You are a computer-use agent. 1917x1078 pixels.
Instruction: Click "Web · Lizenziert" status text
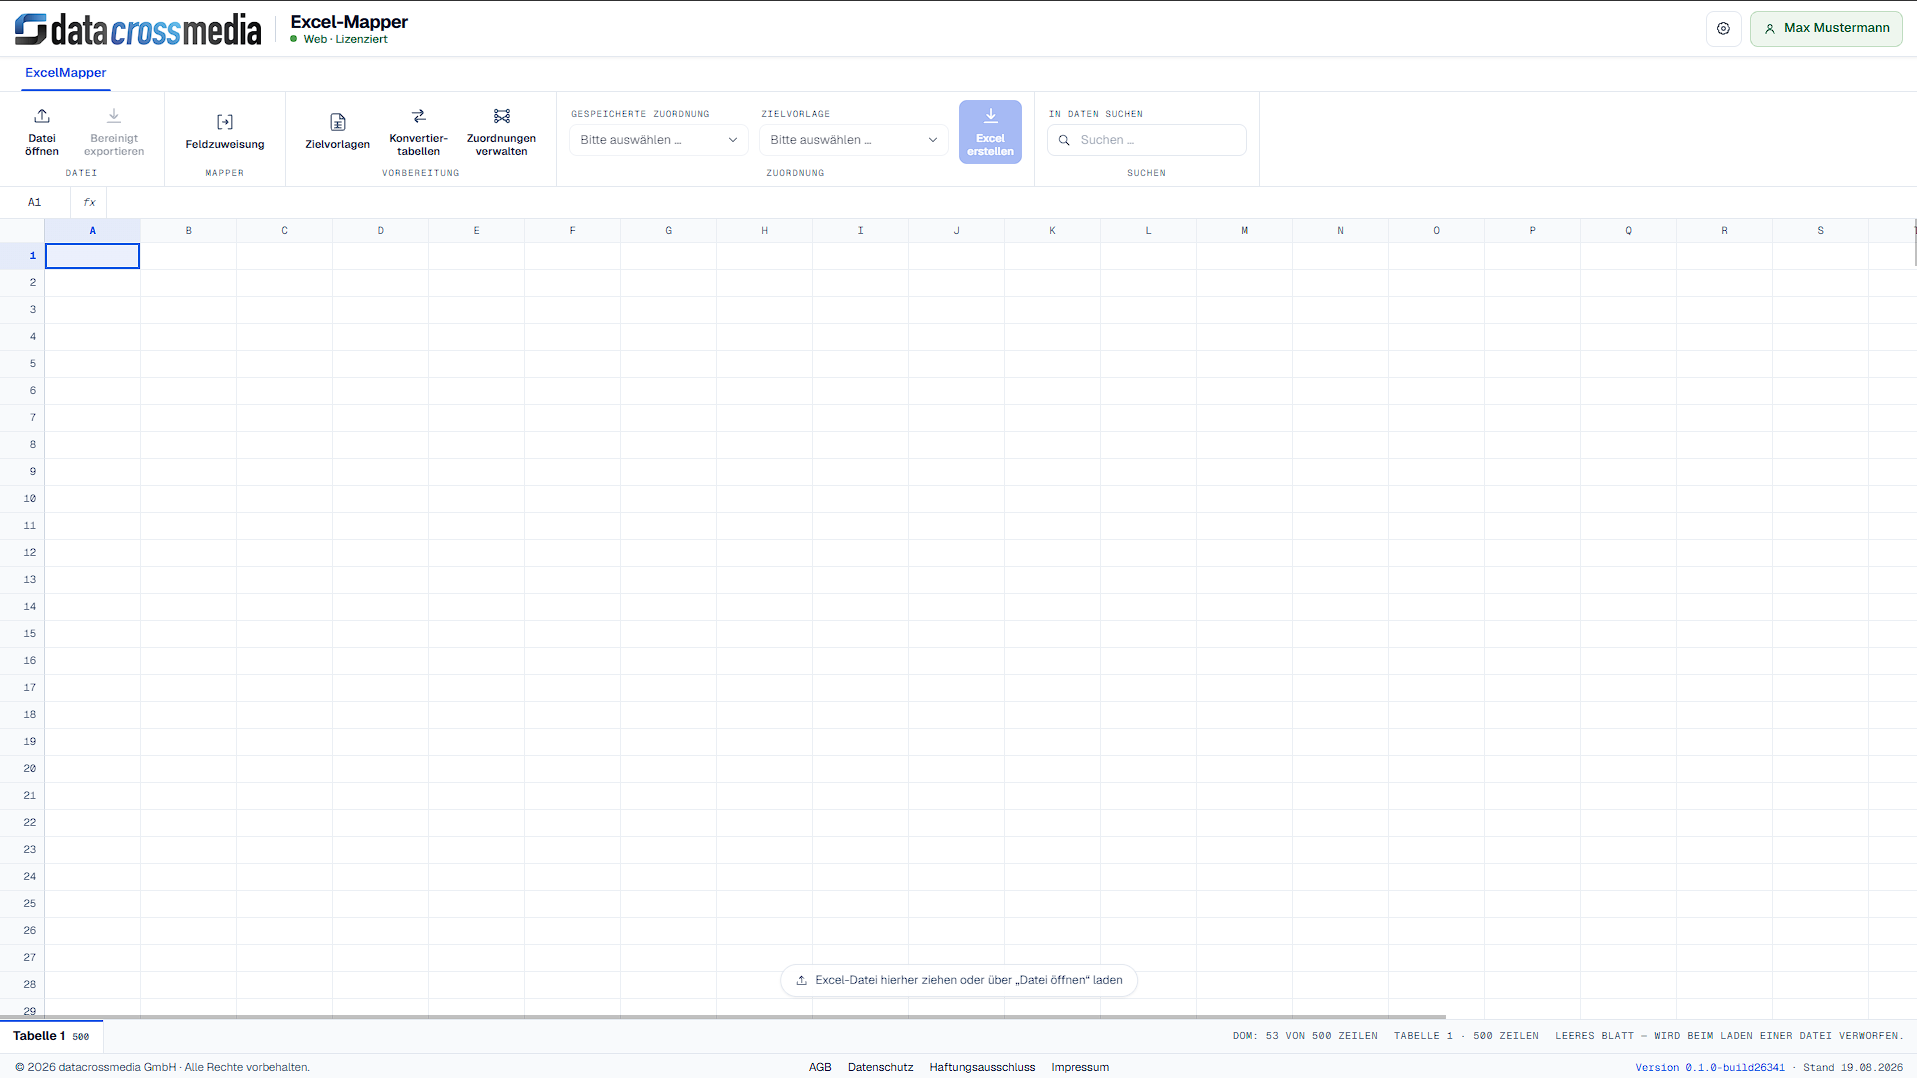point(345,40)
